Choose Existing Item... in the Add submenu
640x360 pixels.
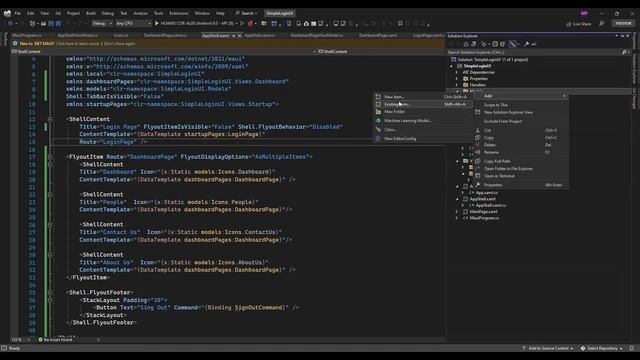(424, 104)
